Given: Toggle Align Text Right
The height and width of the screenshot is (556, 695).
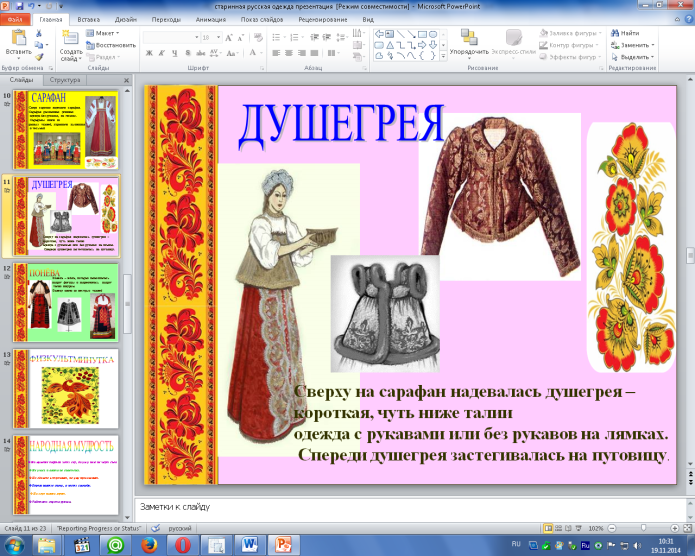Looking at the screenshot, I should pyautogui.click(x=302, y=53).
